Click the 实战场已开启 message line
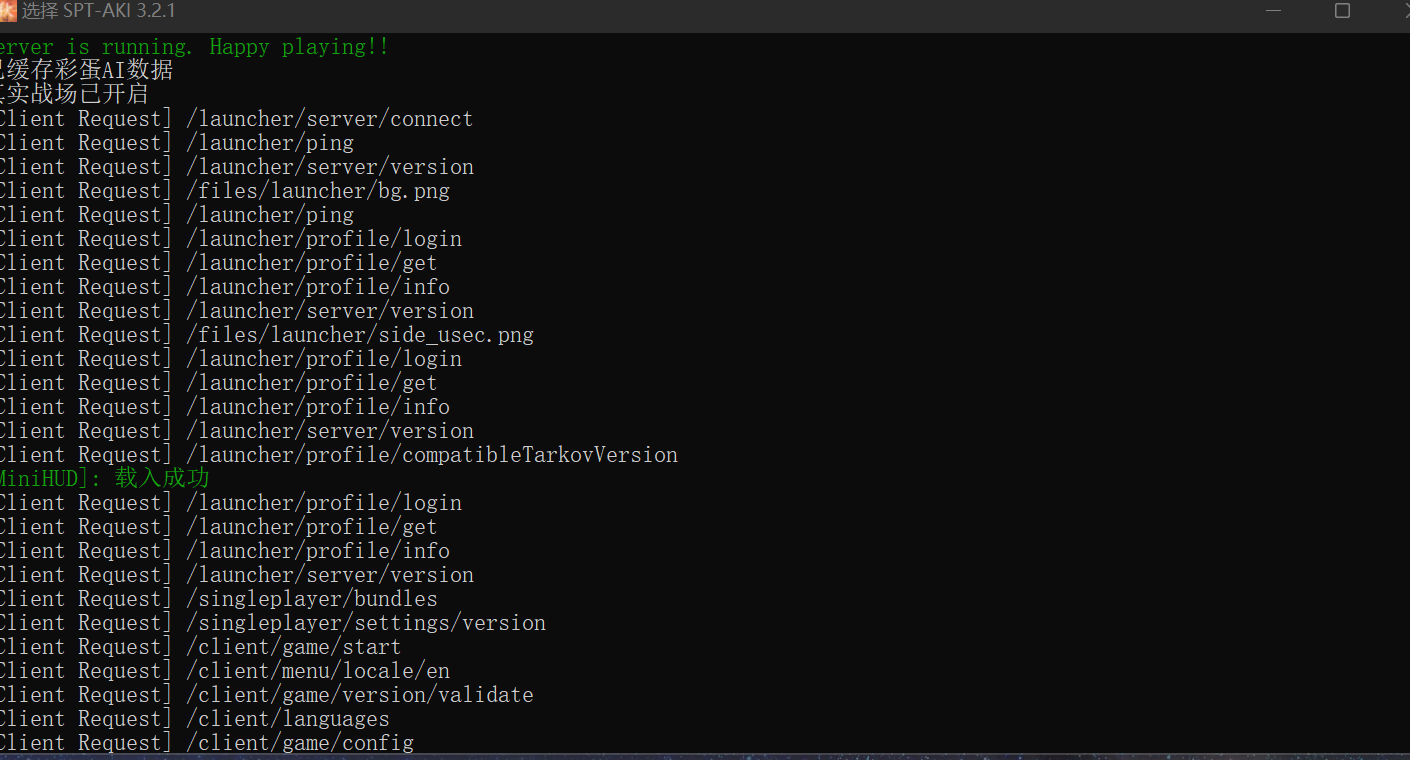Image resolution: width=1410 pixels, height=760 pixels. pyautogui.click(x=74, y=95)
